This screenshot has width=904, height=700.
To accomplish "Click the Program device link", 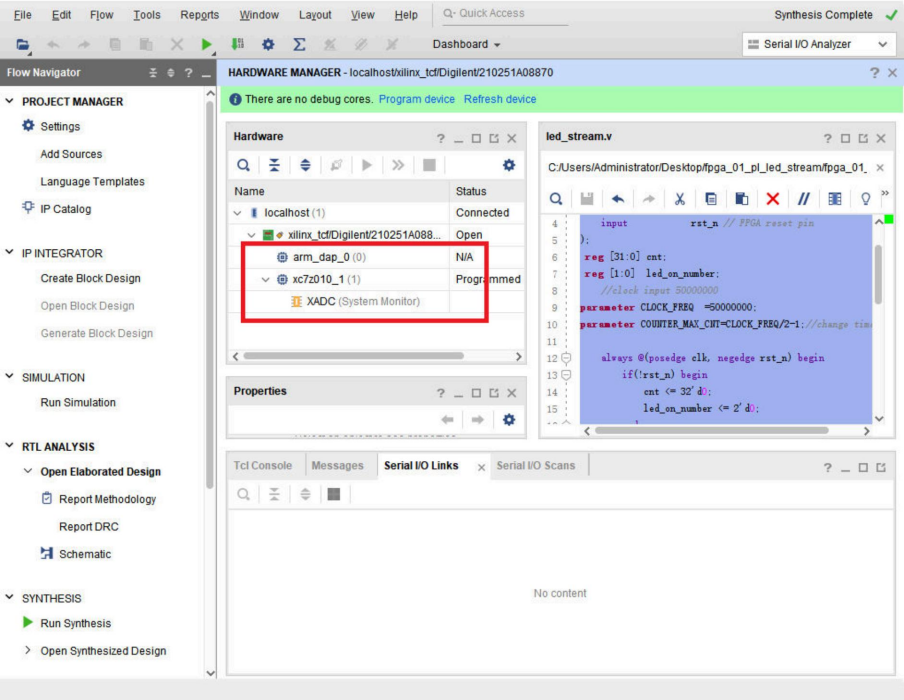I will 416,99.
